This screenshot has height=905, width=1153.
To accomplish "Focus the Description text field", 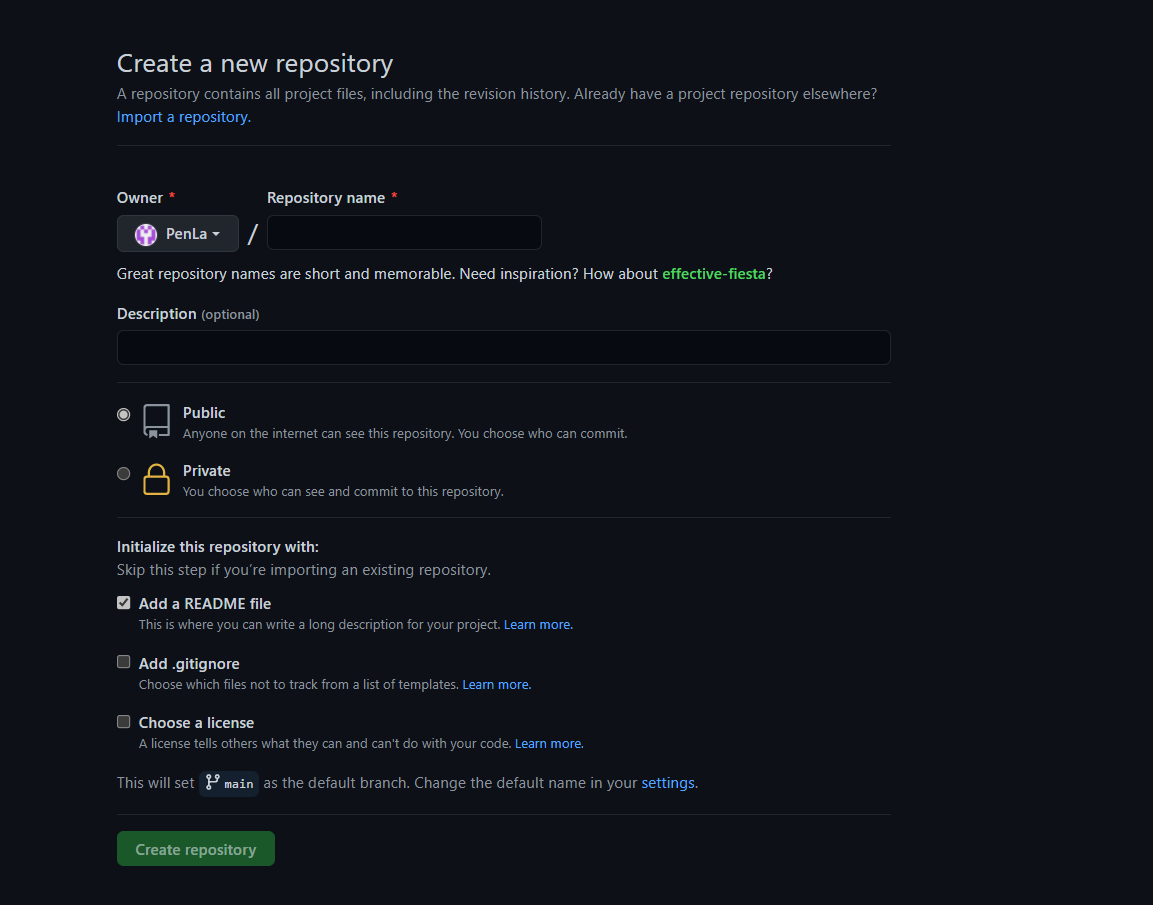I will tap(503, 347).
